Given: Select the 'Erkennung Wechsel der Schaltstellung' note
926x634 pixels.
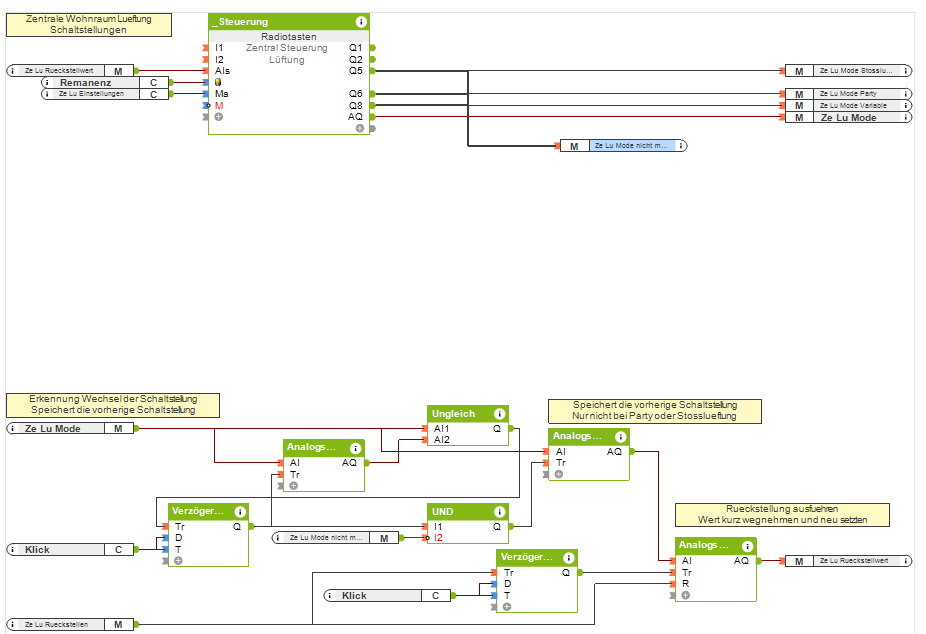Looking at the screenshot, I should (x=113, y=405).
